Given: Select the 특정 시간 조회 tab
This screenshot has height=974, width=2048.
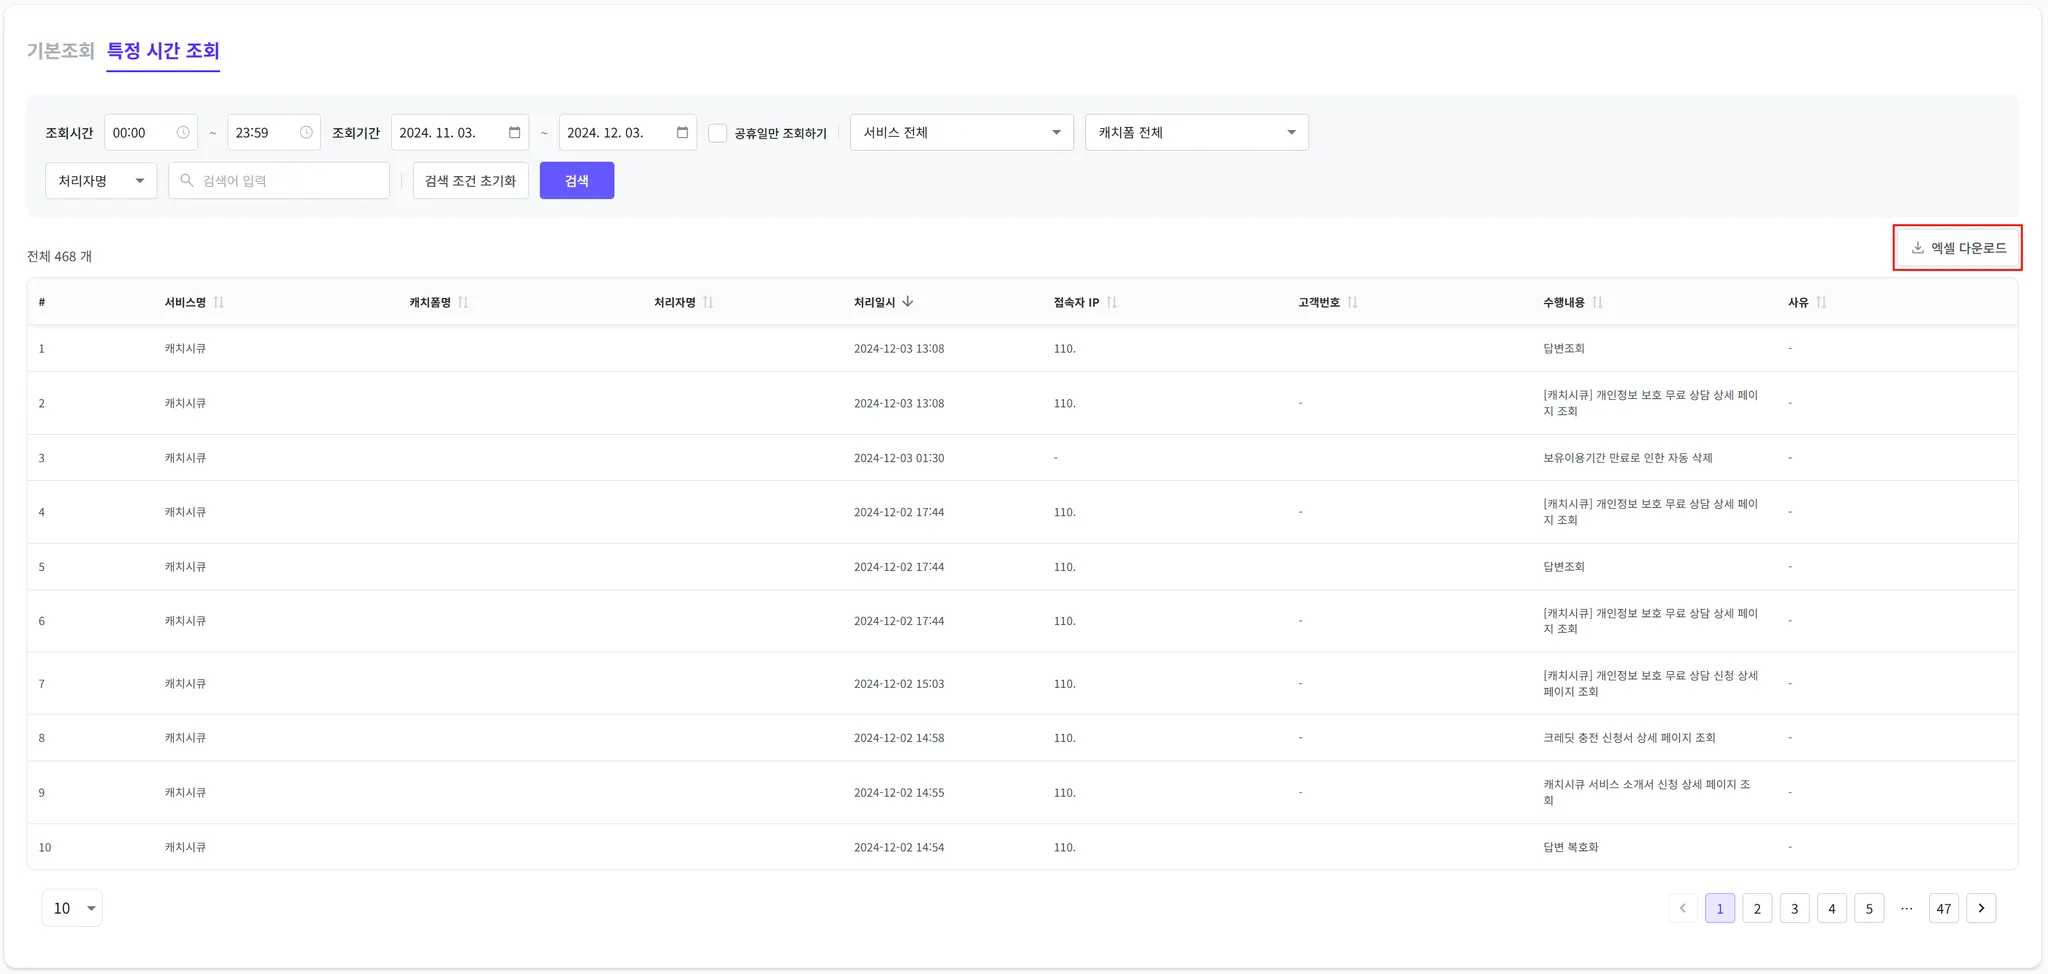Looking at the screenshot, I should tap(163, 51).
